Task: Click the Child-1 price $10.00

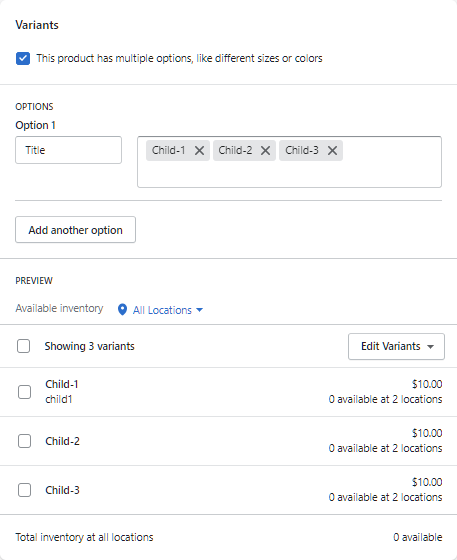Action: click(427, 384)
